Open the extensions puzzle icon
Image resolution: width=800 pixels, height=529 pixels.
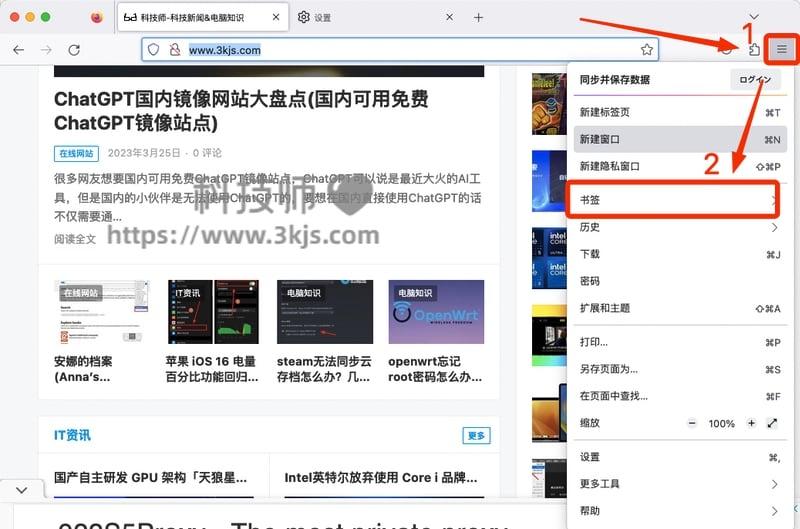[x=754, y=49]
